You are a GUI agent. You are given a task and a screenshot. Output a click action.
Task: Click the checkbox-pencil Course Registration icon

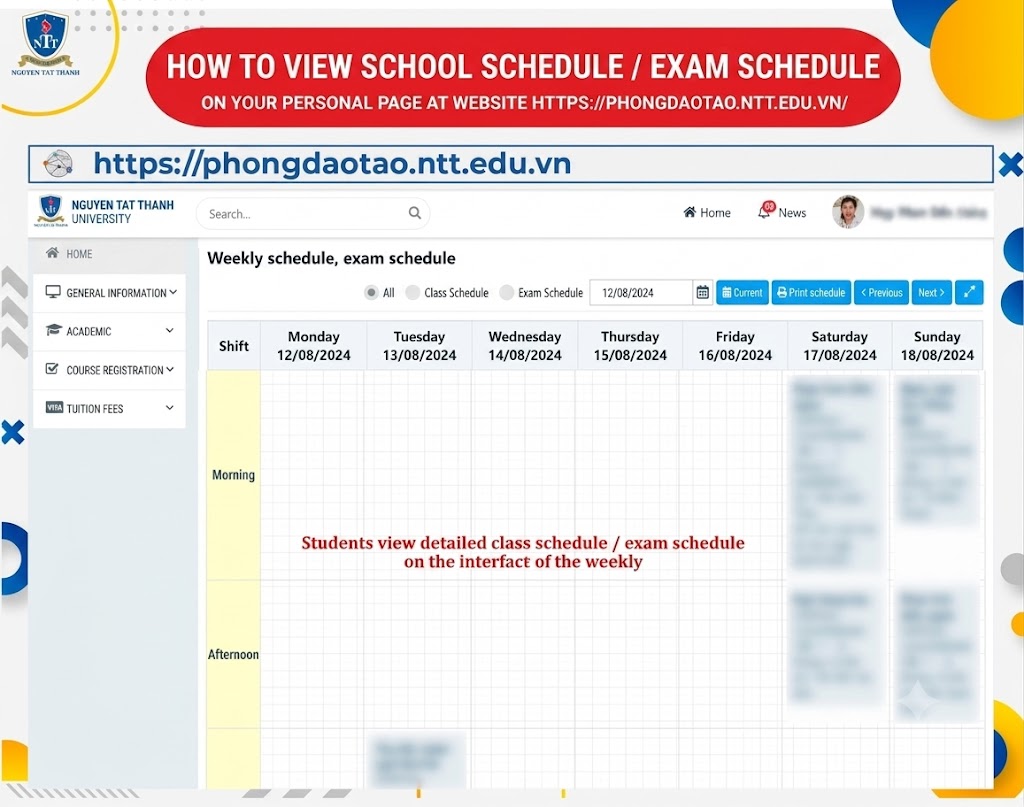pyautogui.click(x=52, y=368)
